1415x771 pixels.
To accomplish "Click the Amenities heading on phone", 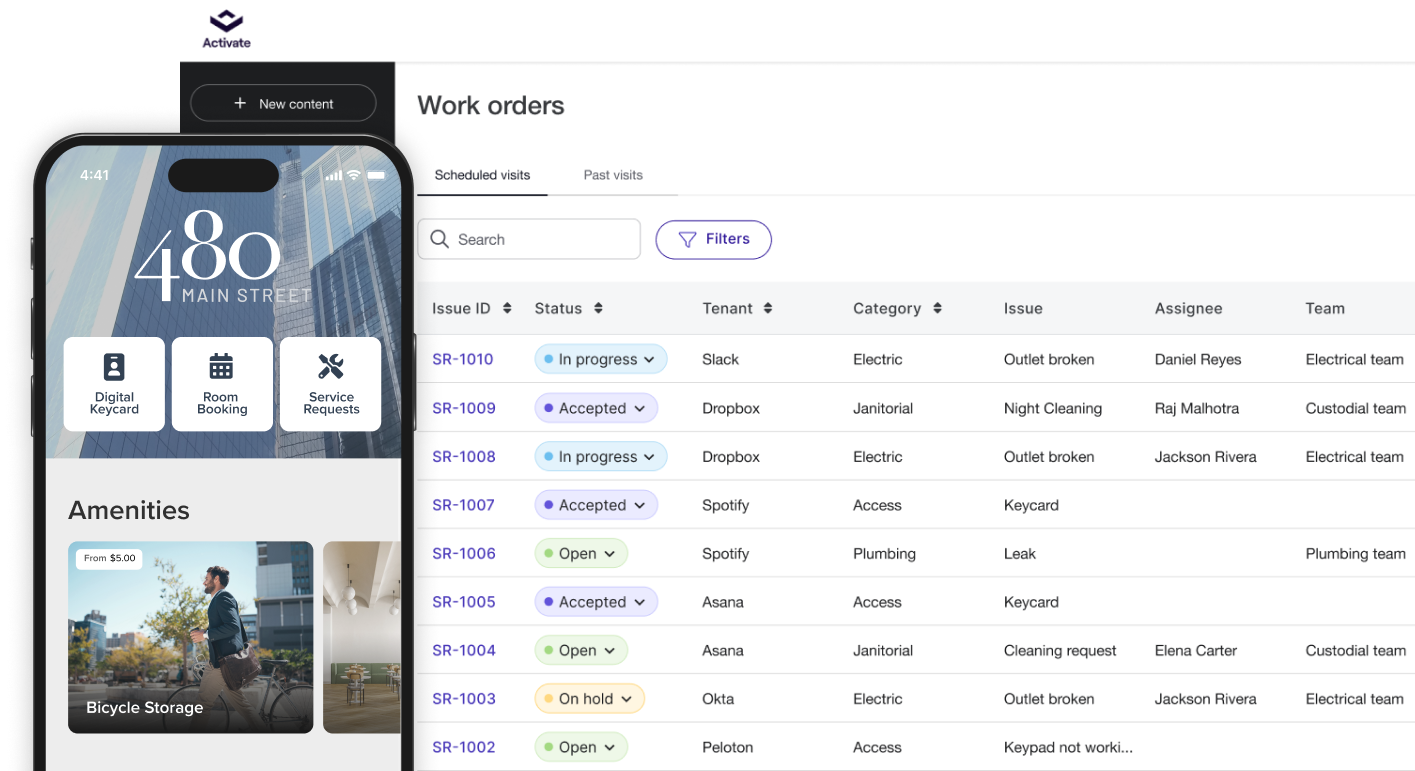I will click(129, 510).
